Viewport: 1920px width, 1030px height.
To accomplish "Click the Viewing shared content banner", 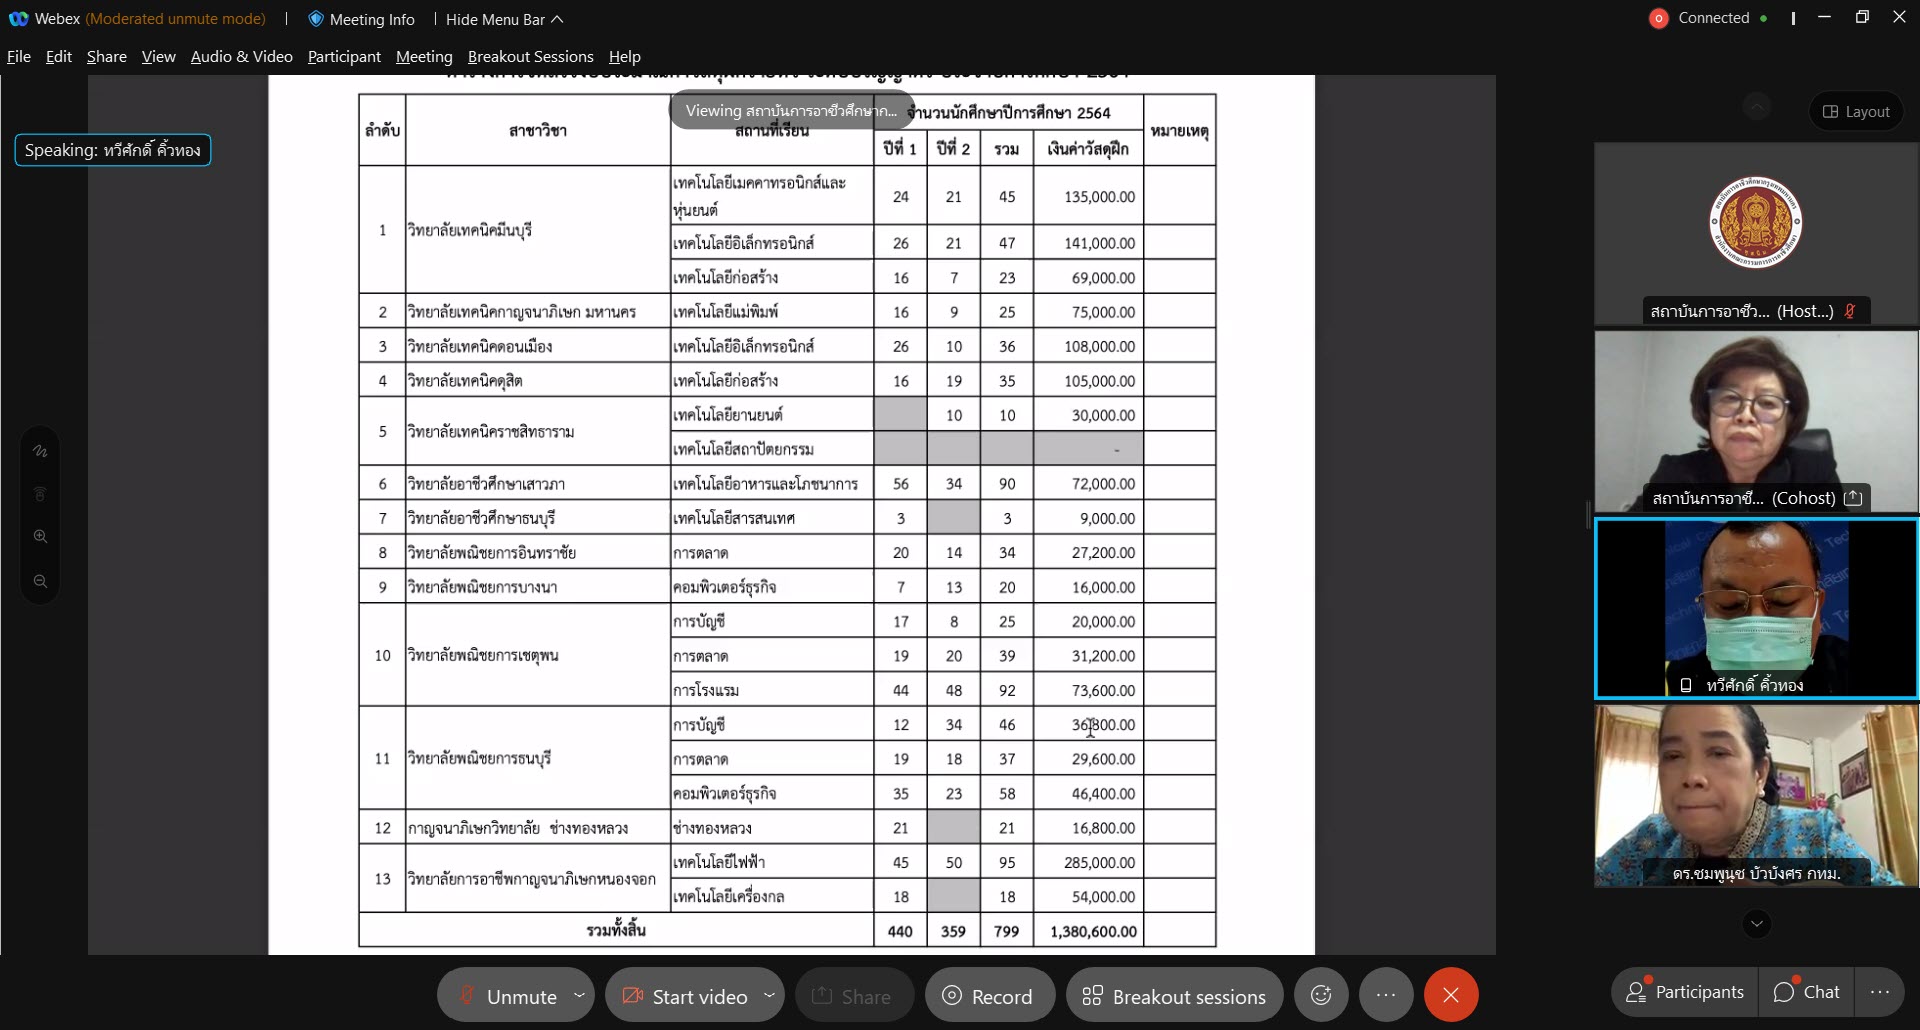I will (x=790, y=111).
